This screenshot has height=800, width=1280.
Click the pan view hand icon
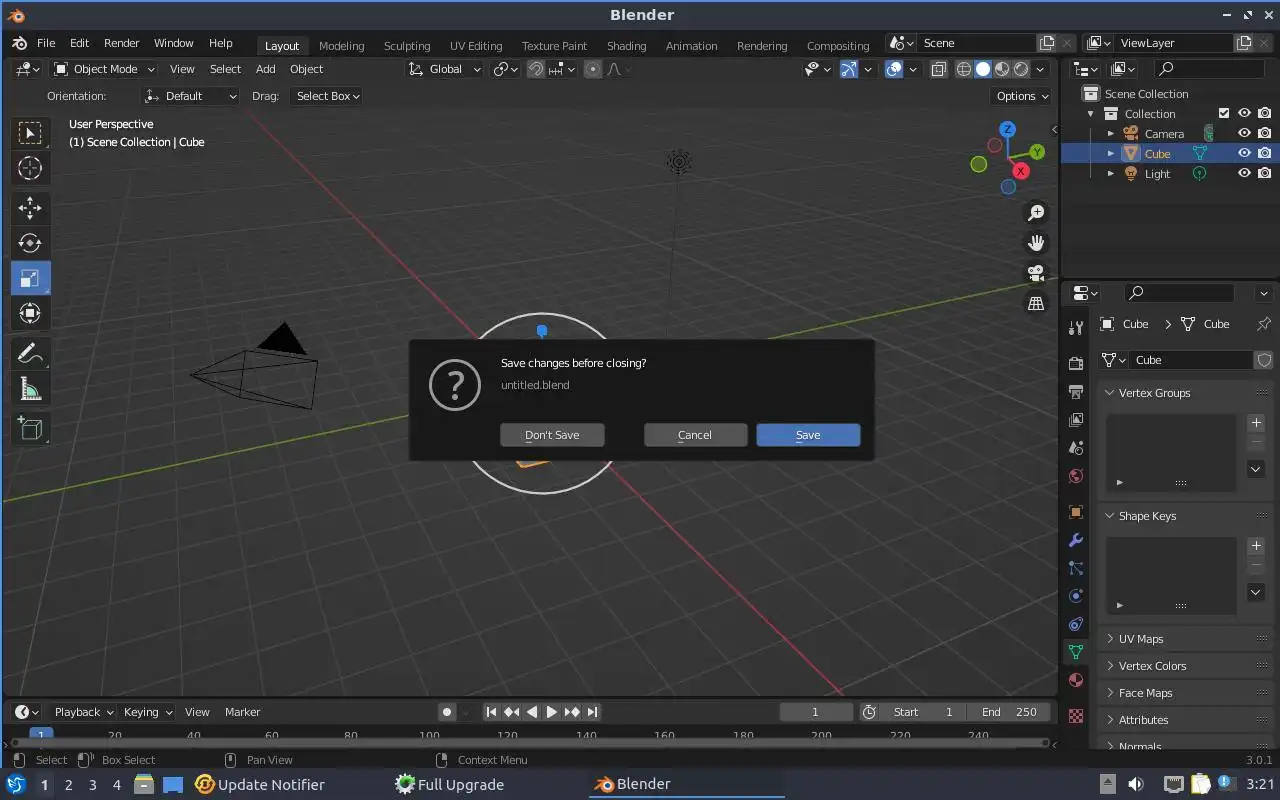click(1036, 243)
